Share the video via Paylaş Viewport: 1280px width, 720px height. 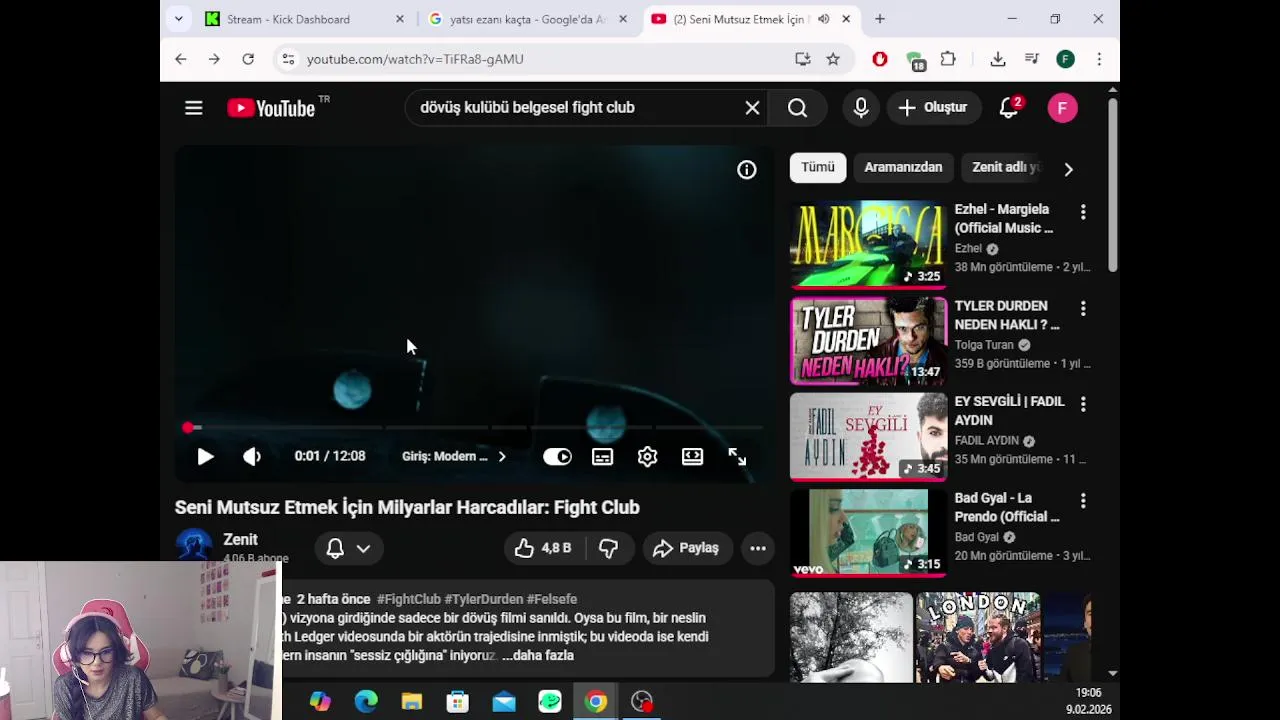click(686, 548)
